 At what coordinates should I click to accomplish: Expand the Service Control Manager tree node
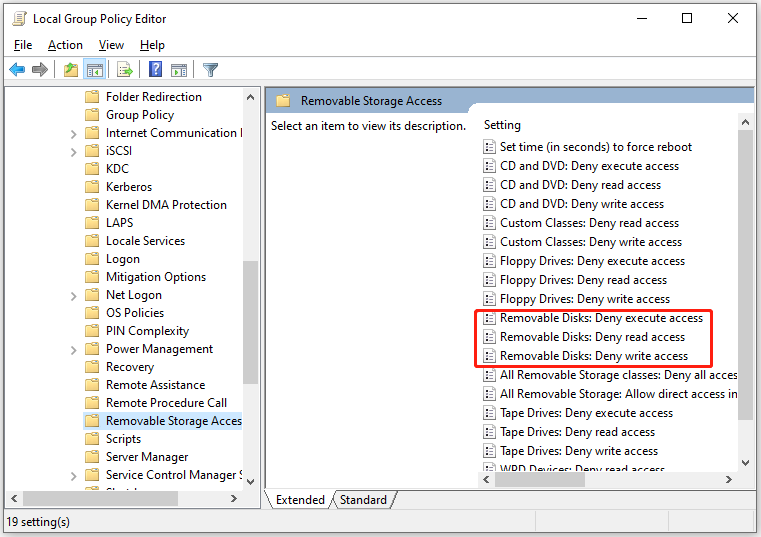[x=73, y=475]
